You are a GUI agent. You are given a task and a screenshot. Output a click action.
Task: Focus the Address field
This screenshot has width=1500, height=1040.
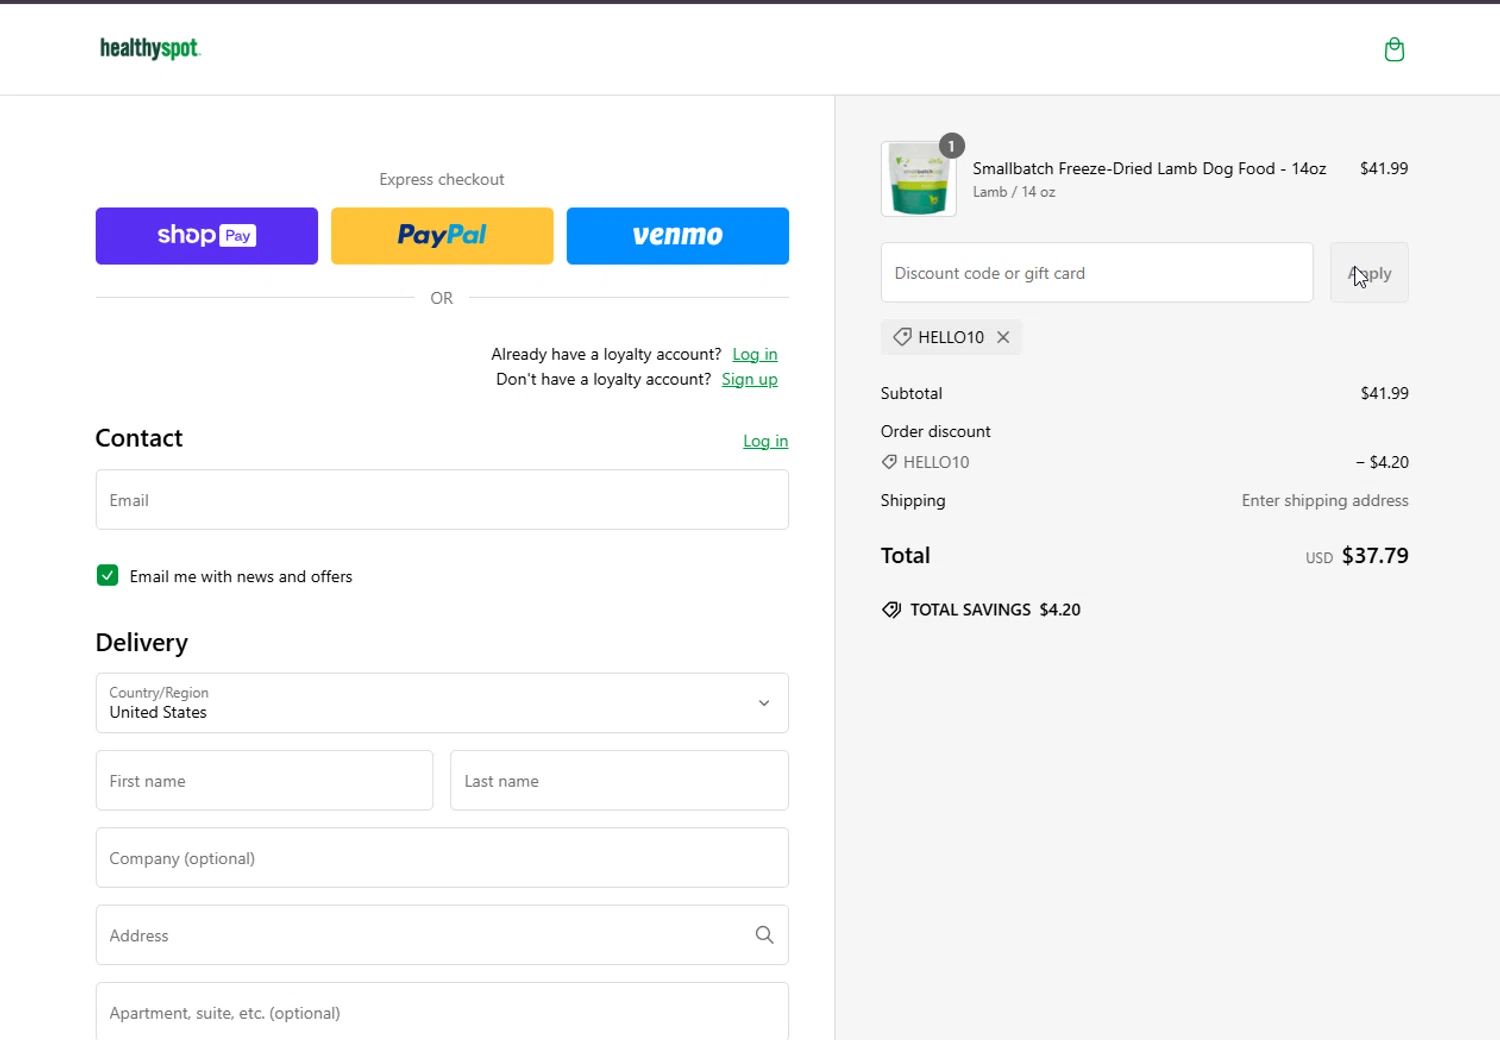click(442, 935)
